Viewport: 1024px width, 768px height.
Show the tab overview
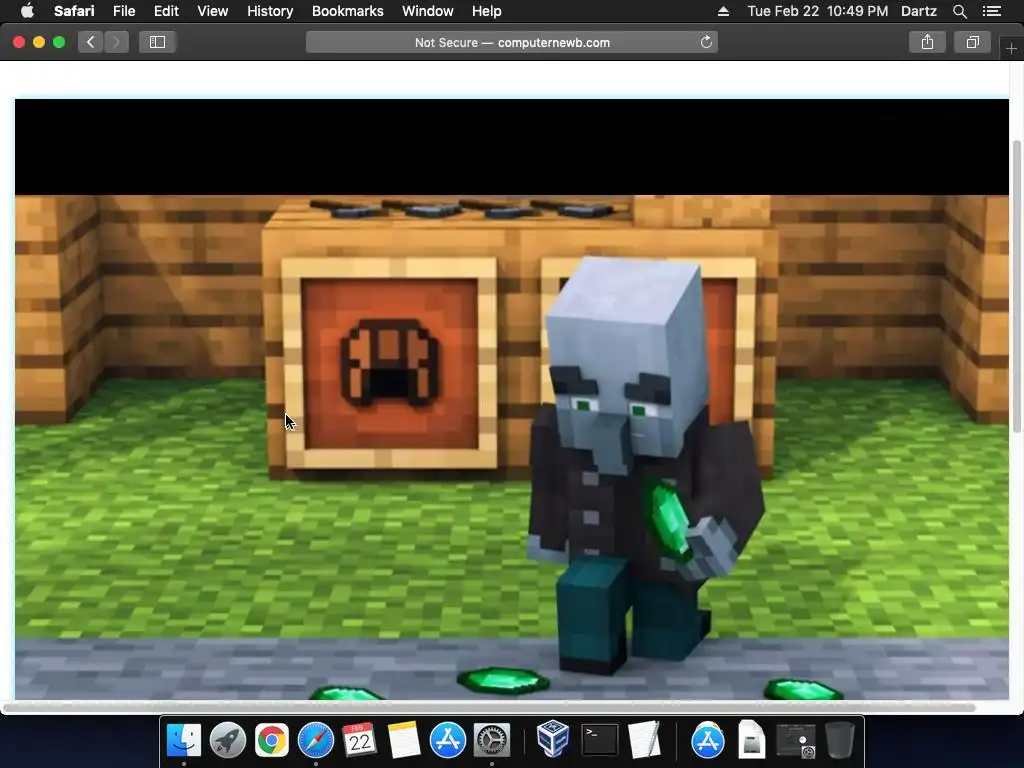pyautogui.click(x=972, y=42)
